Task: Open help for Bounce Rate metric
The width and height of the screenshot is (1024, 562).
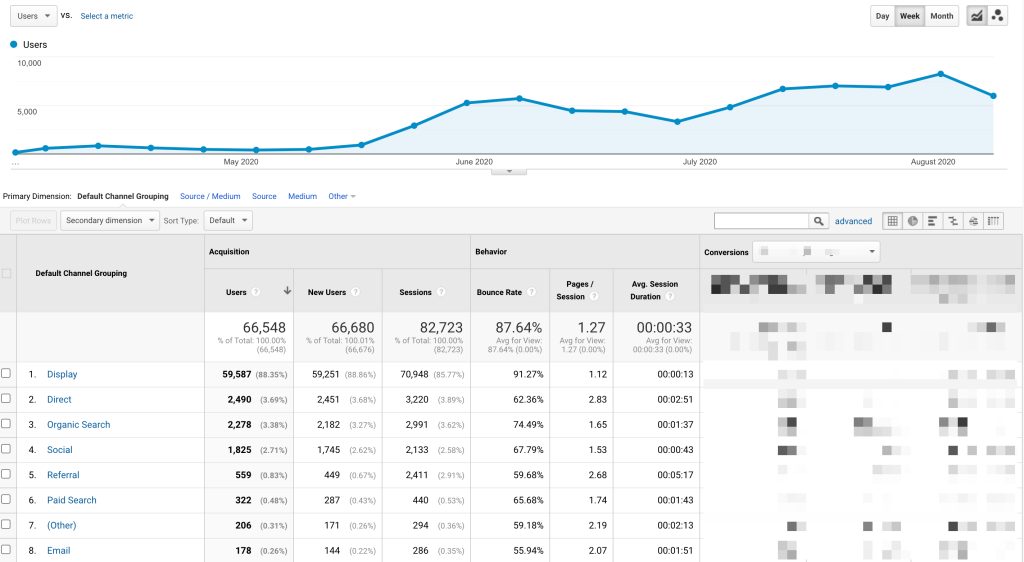Action: [532, 292]
